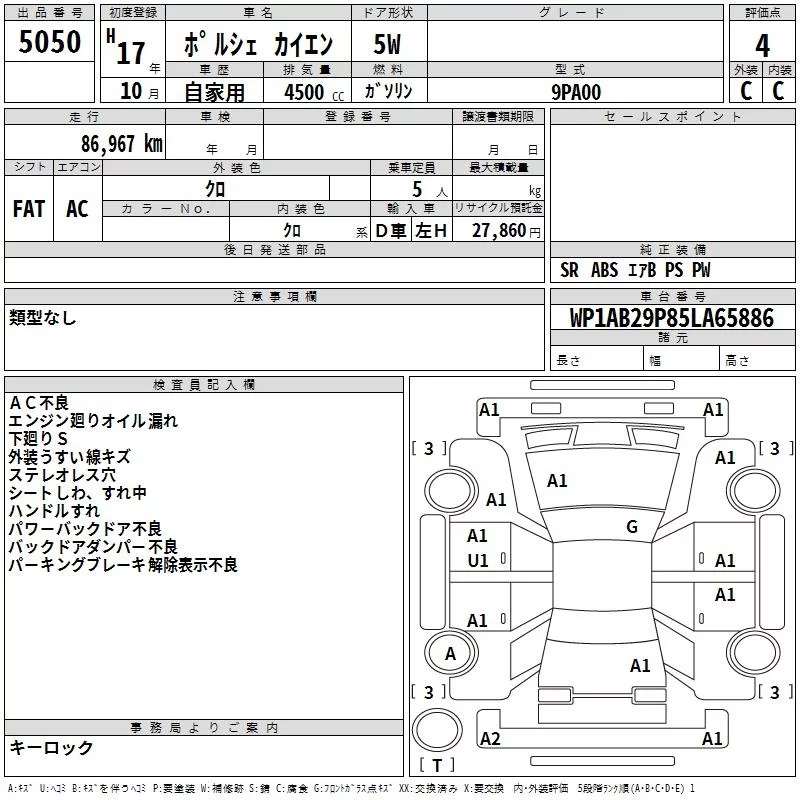Select the note シートしわ、すれ中

(x=78, y=492)
